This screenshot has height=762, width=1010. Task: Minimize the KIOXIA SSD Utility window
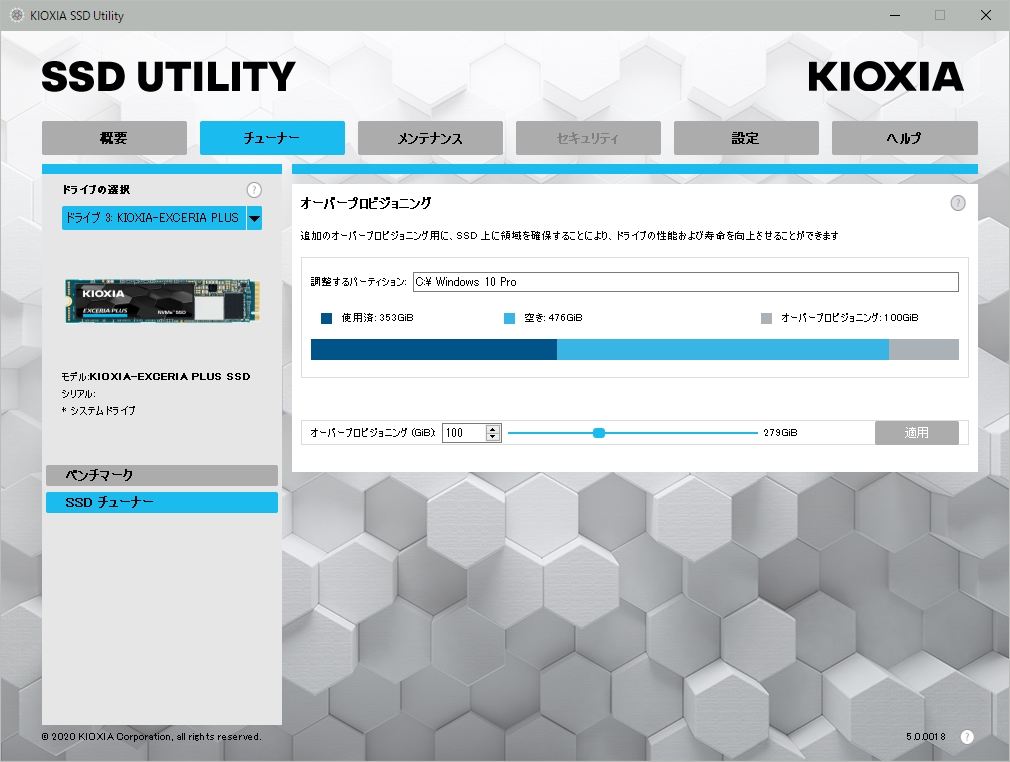coord(895,15)
